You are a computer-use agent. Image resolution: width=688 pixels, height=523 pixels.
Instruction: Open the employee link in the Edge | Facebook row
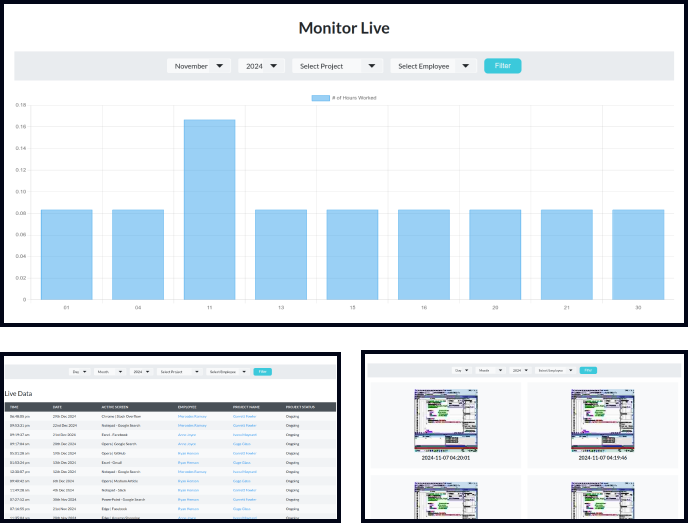[x=188, y=509]
